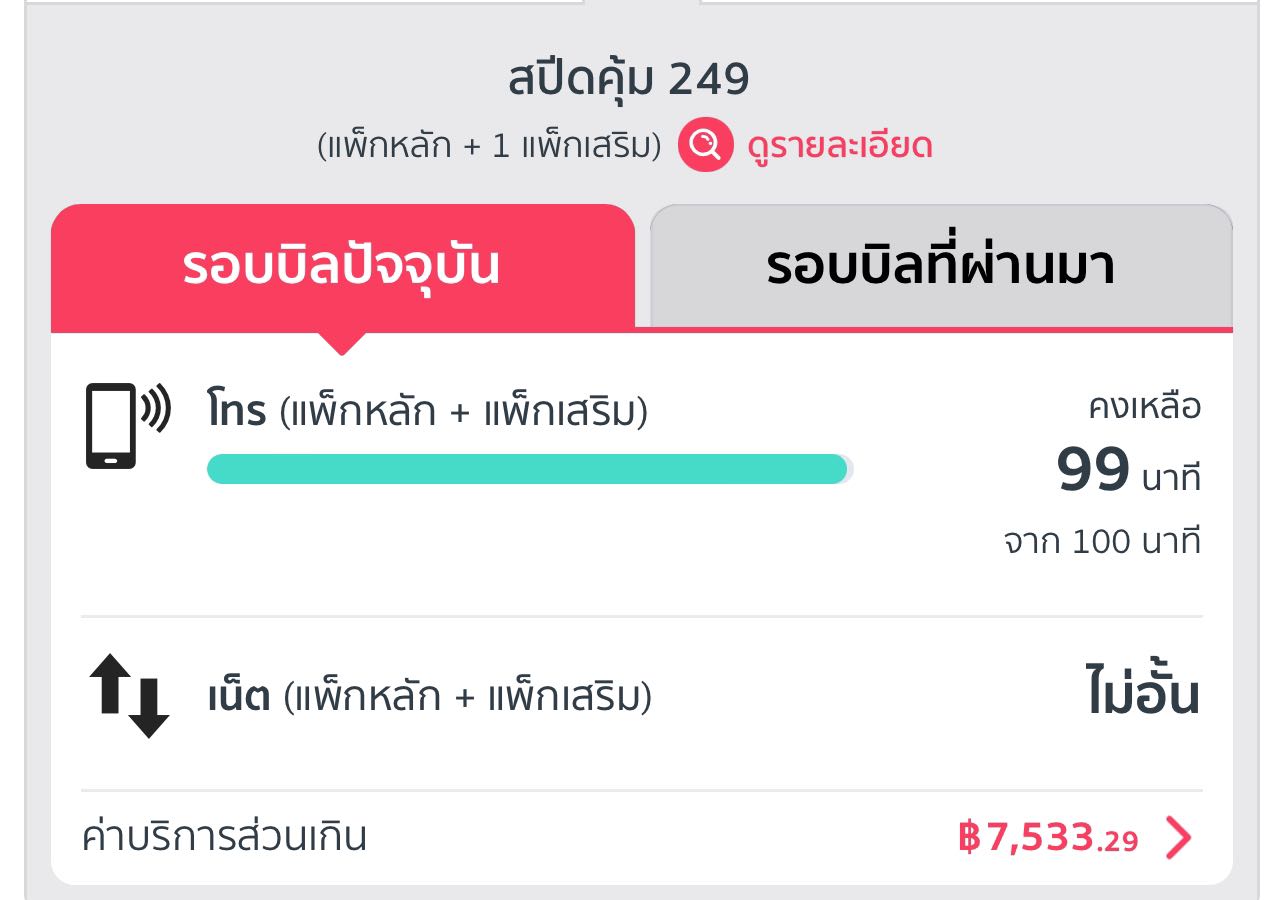Tap the ไม่อั้น unlimited internet text
Viewport: 1284px width, 900px height.
coord(1142,696)
